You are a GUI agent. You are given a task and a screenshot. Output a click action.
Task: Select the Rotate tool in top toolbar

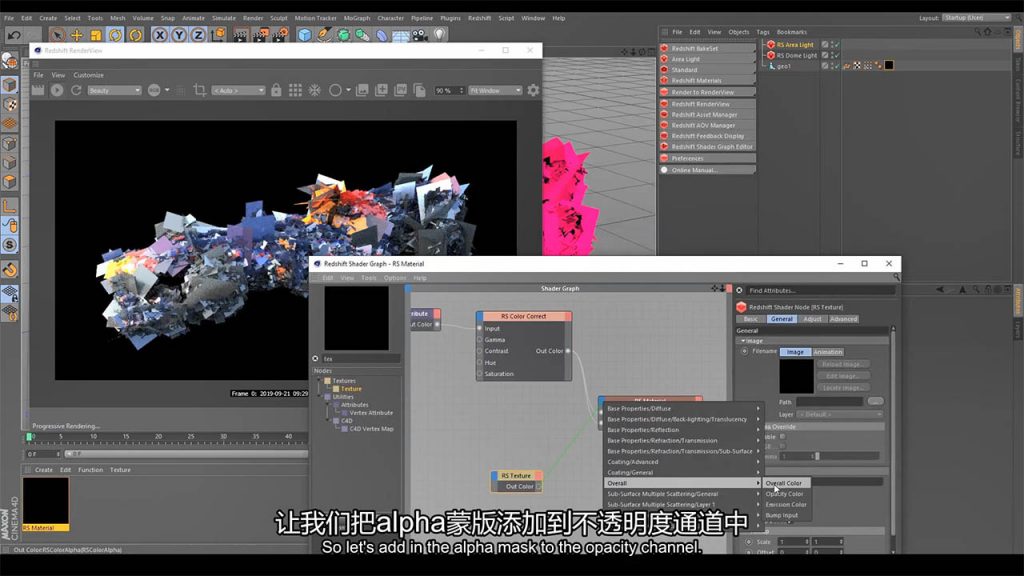tap(116, 35)
